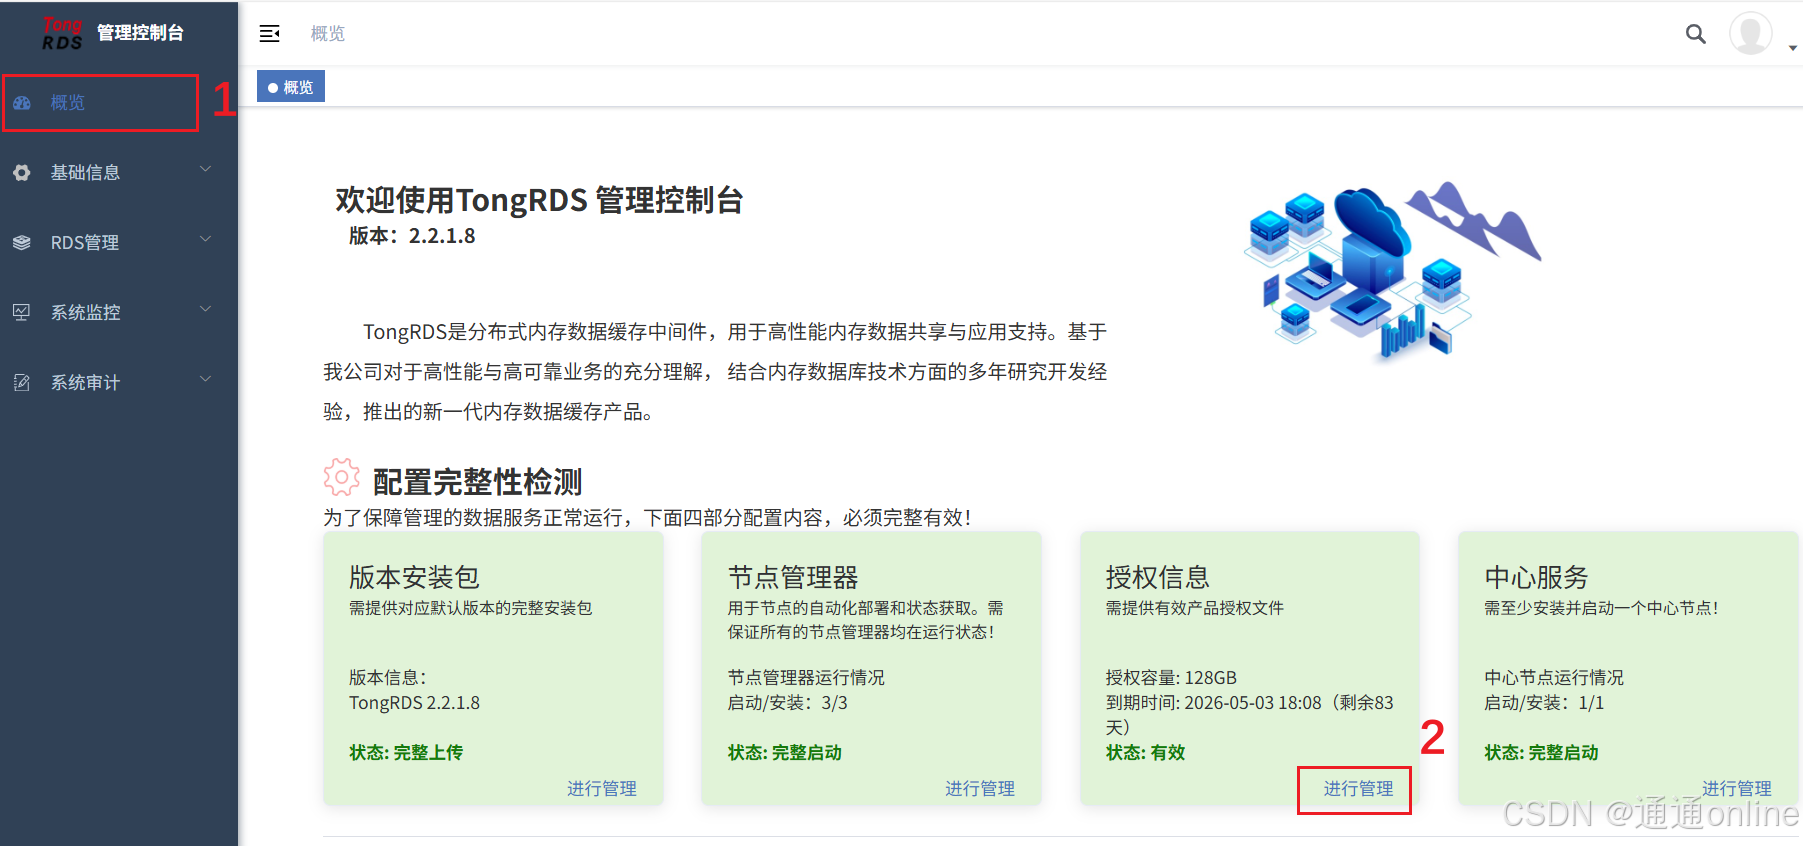The height and width of the screenshot is (846, 1803).
Task: Click the 版本安装包 card title
Action: 415,577
